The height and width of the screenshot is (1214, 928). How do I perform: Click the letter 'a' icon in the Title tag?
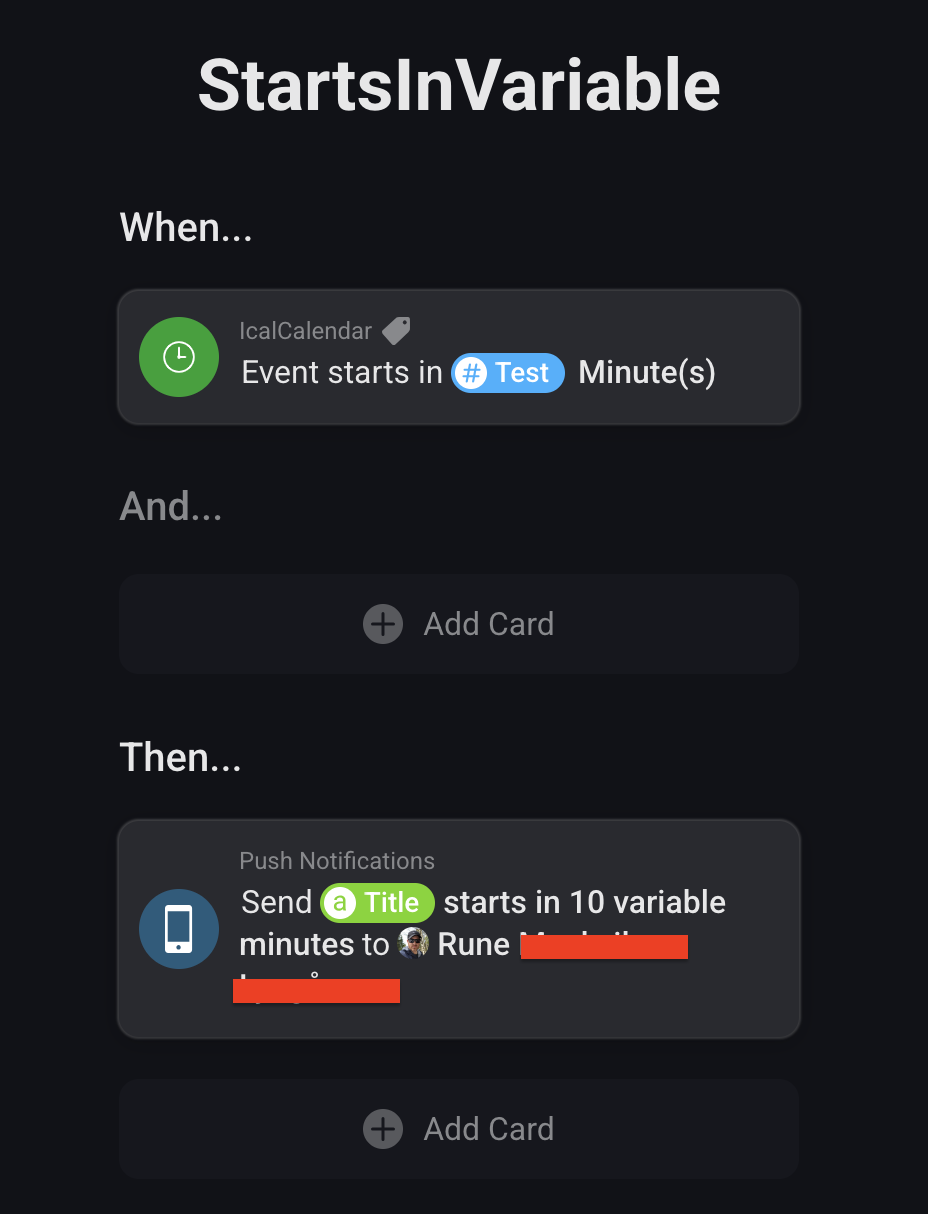click(341, 903)
